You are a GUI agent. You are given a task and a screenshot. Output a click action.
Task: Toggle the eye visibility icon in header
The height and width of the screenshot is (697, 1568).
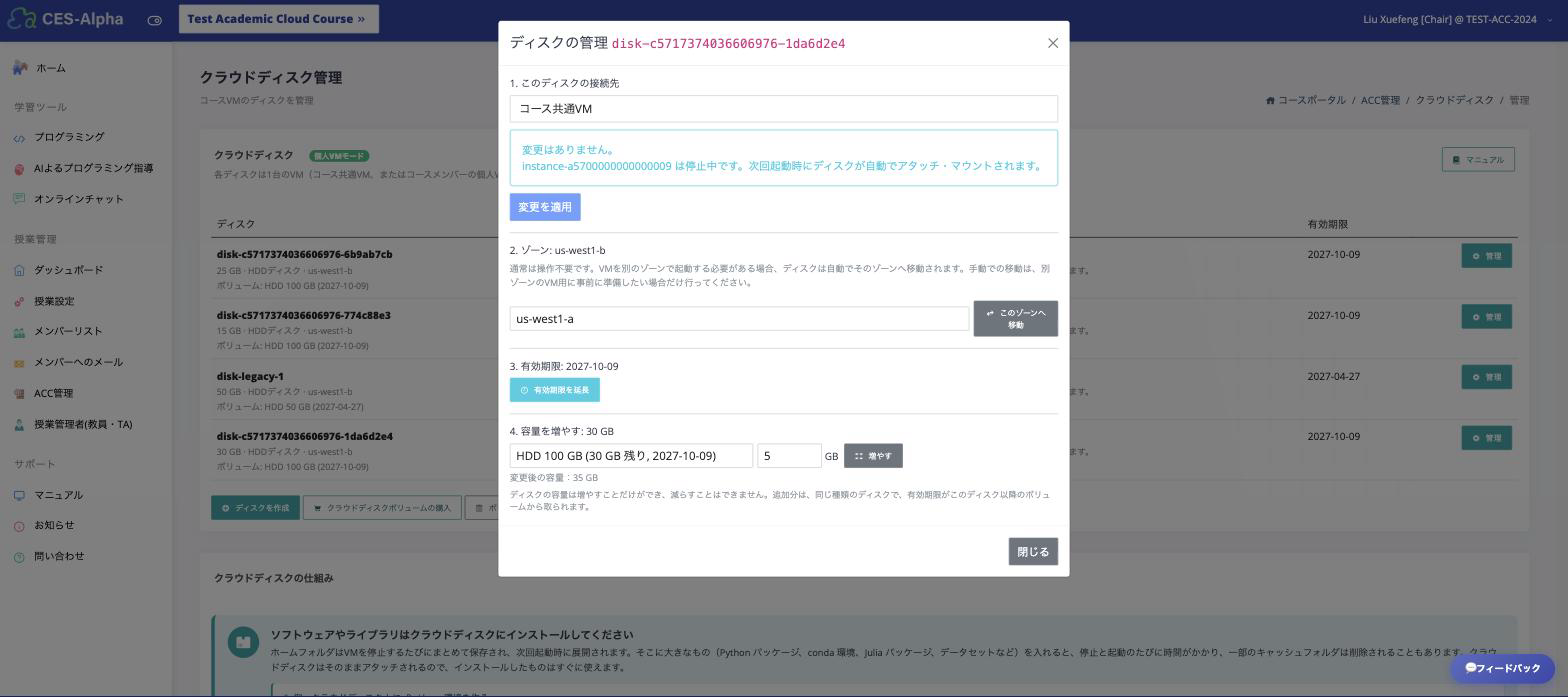point(155,20)
